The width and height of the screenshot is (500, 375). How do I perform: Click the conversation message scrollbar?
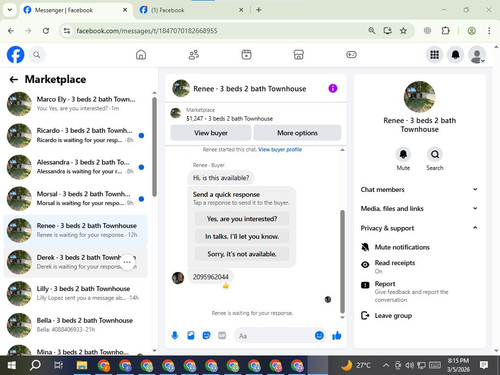point(342,261)
